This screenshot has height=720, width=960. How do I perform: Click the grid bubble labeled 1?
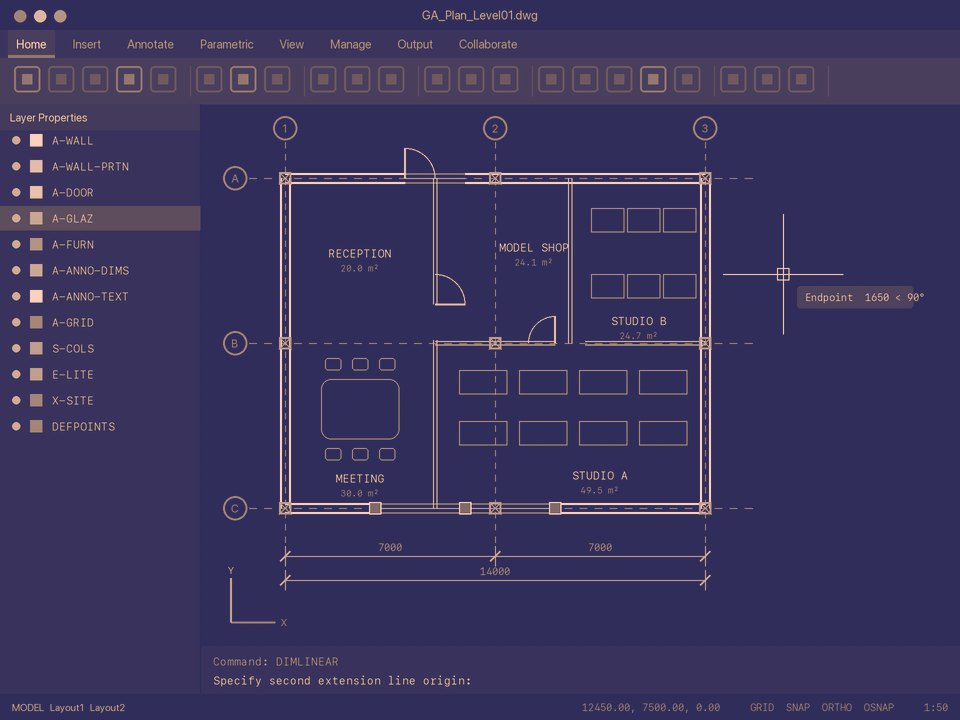point(285,129)
